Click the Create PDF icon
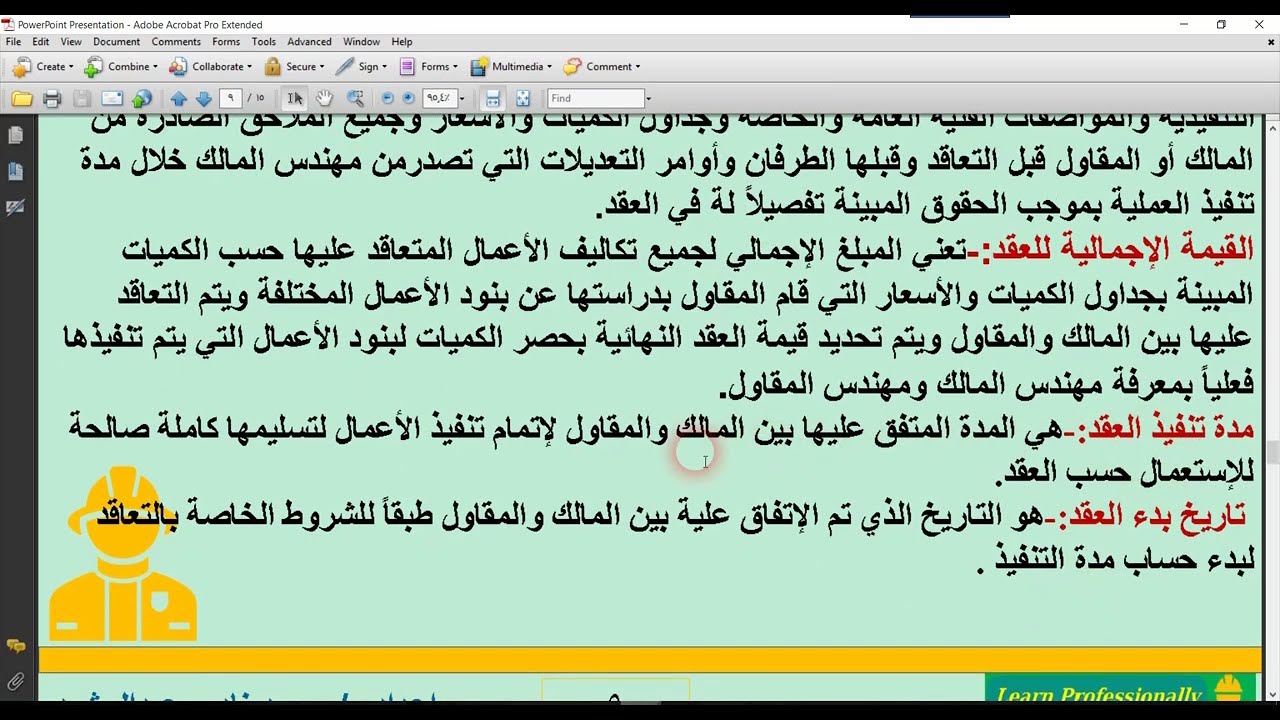The height and width of the screenshot is (720, 1280). (x=22, y=67)
